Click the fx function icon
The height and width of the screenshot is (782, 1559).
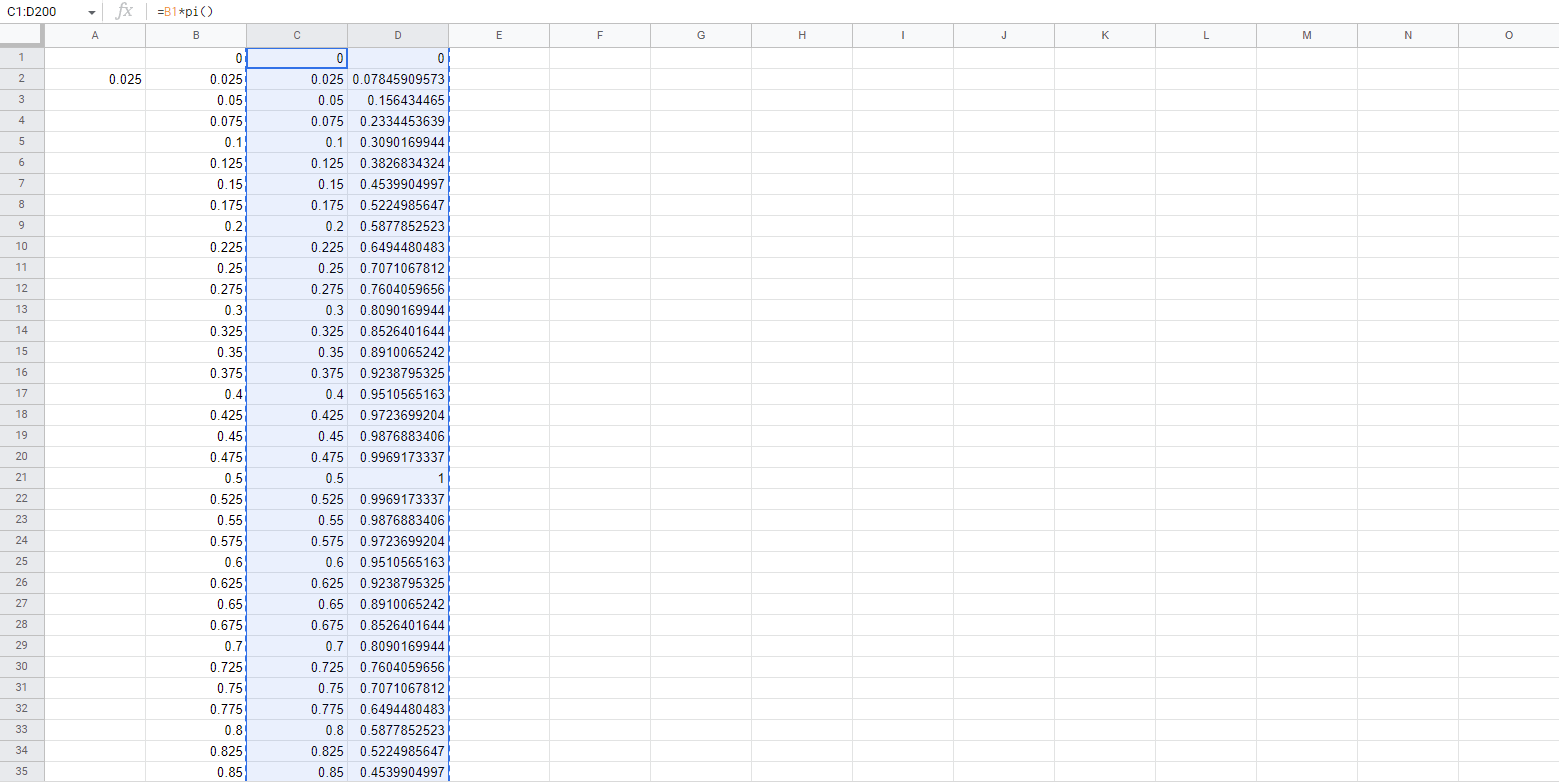coord(124,12)
